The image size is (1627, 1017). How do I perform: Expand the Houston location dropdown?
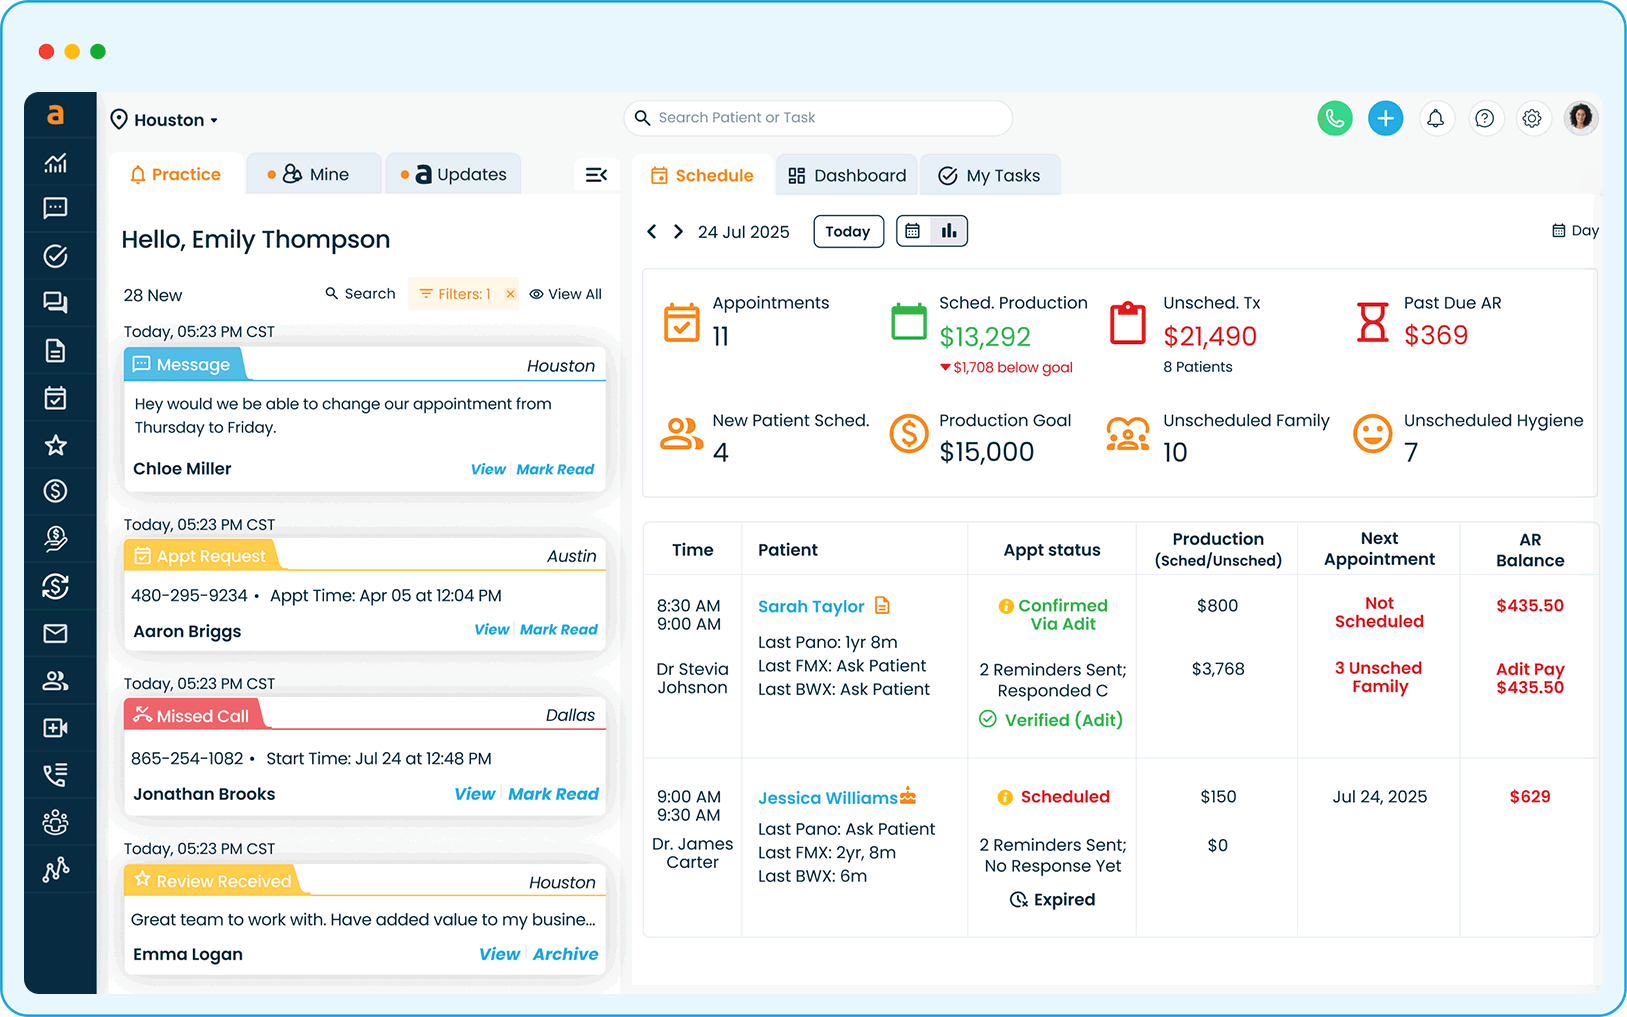click(x=165, y=120)
